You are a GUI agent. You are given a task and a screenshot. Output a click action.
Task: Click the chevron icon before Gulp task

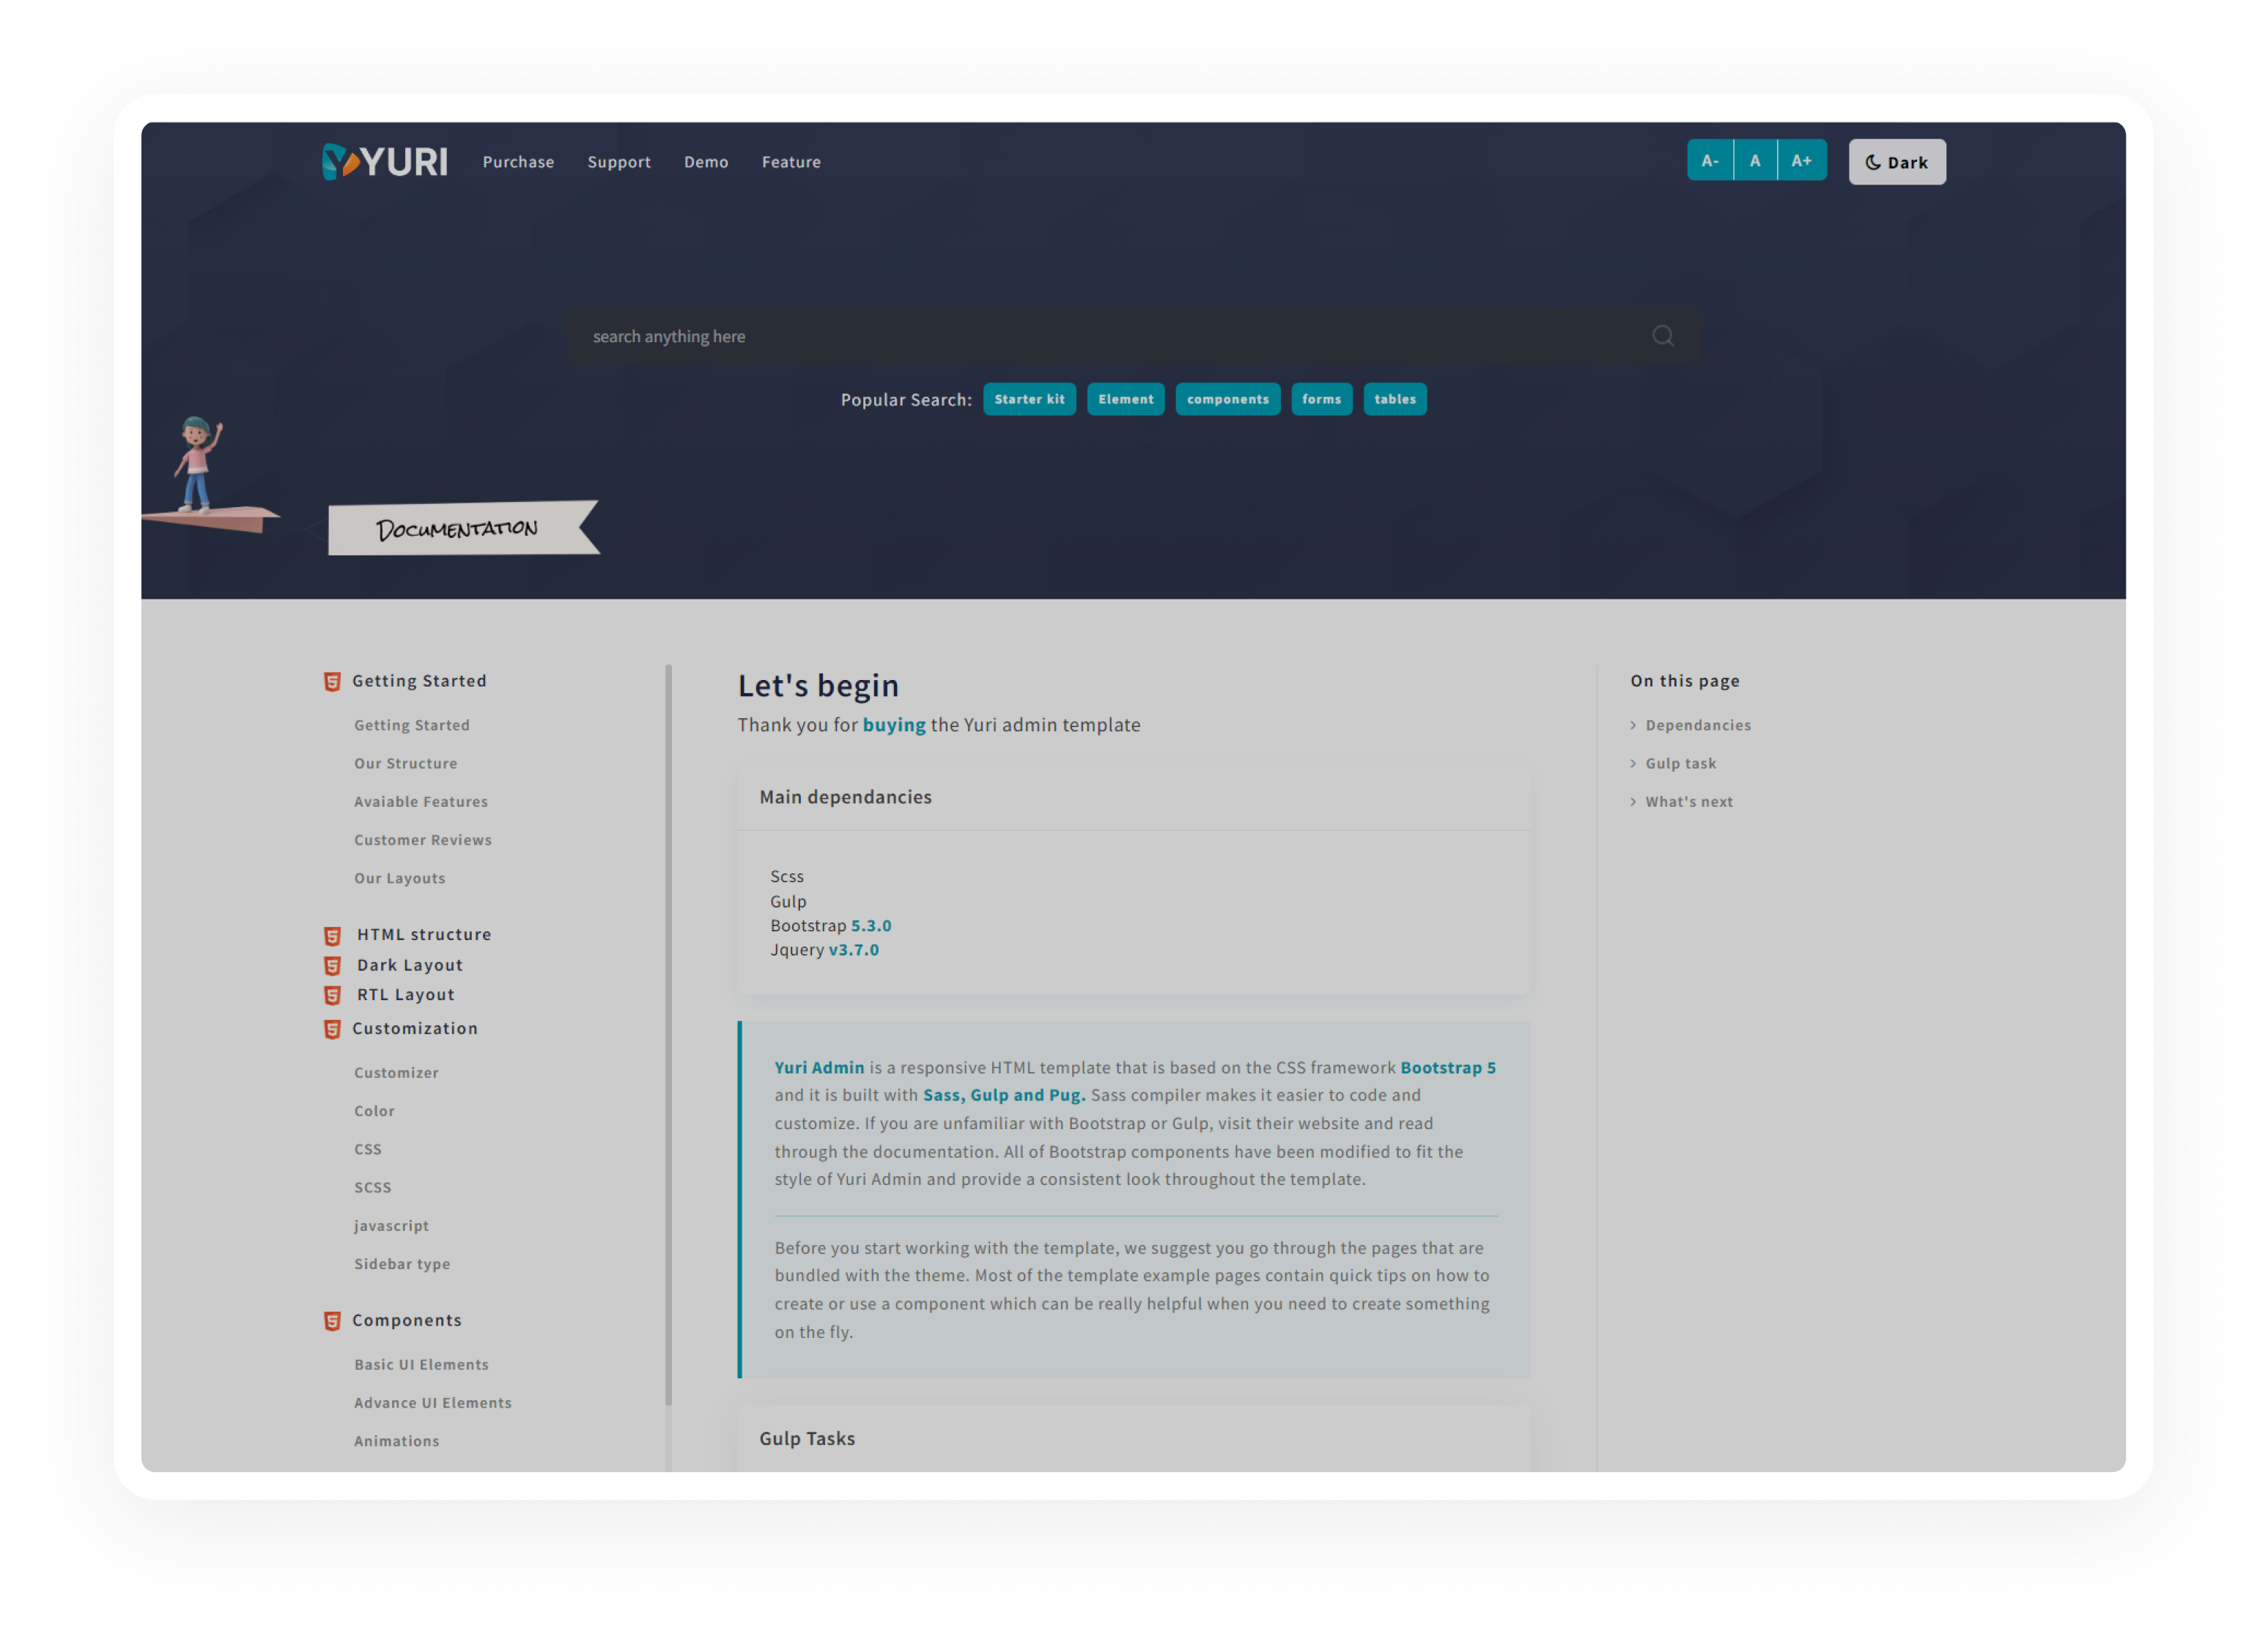tap(1633, 763)
